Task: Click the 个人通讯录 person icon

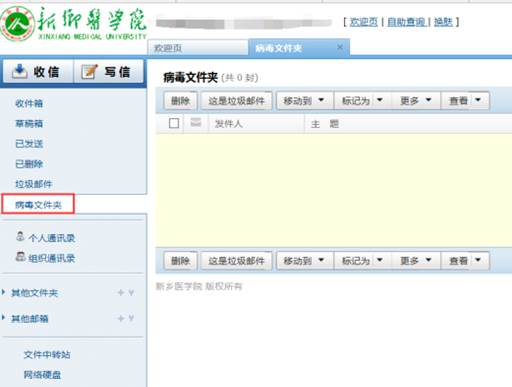Action: coord(20,236)
